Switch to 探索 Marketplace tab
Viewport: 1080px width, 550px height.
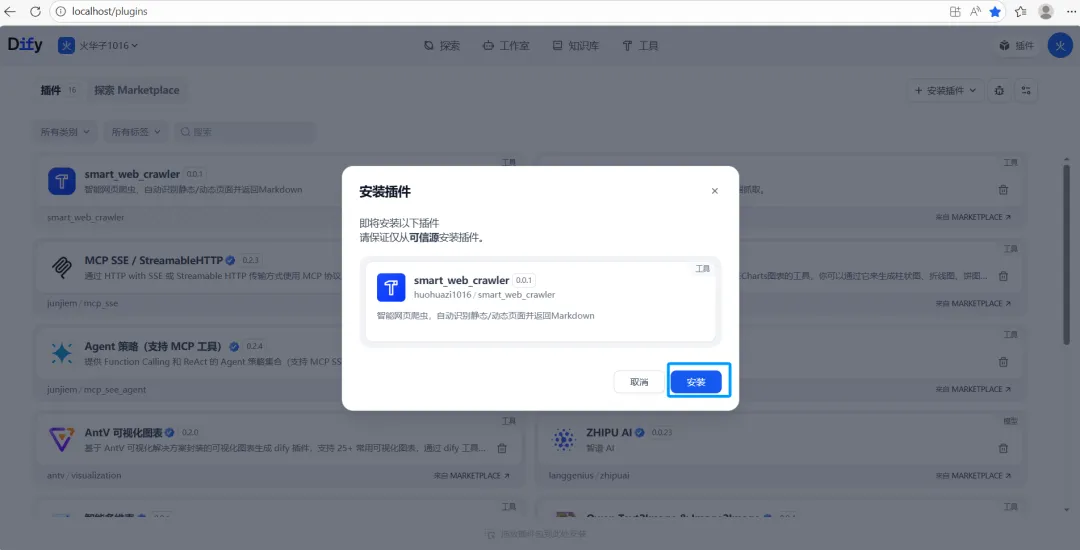click(136, 90)
